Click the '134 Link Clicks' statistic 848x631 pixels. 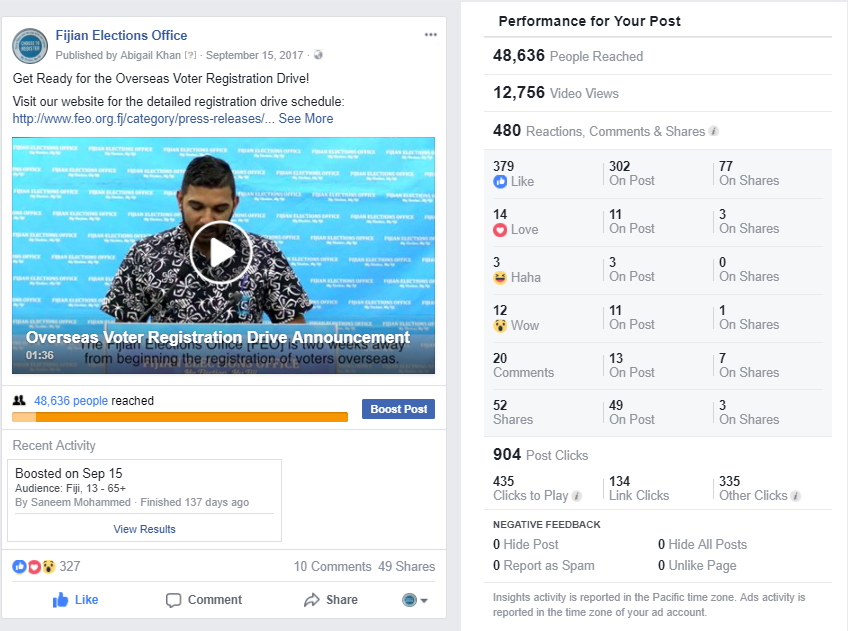tap(639, 488)
